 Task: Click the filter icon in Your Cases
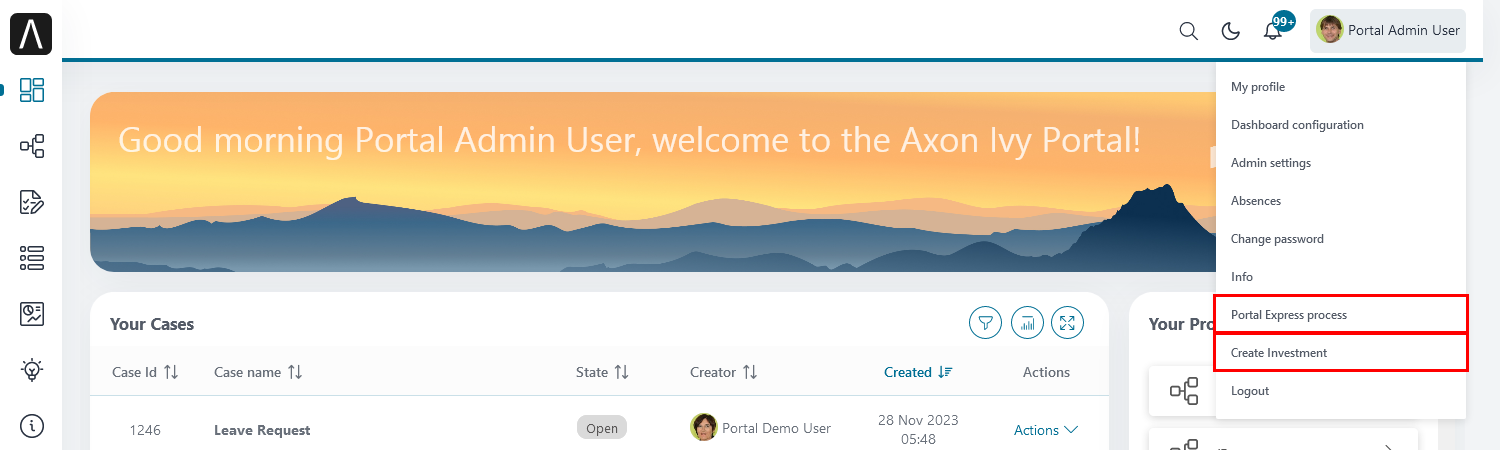(x=985, y=323)
